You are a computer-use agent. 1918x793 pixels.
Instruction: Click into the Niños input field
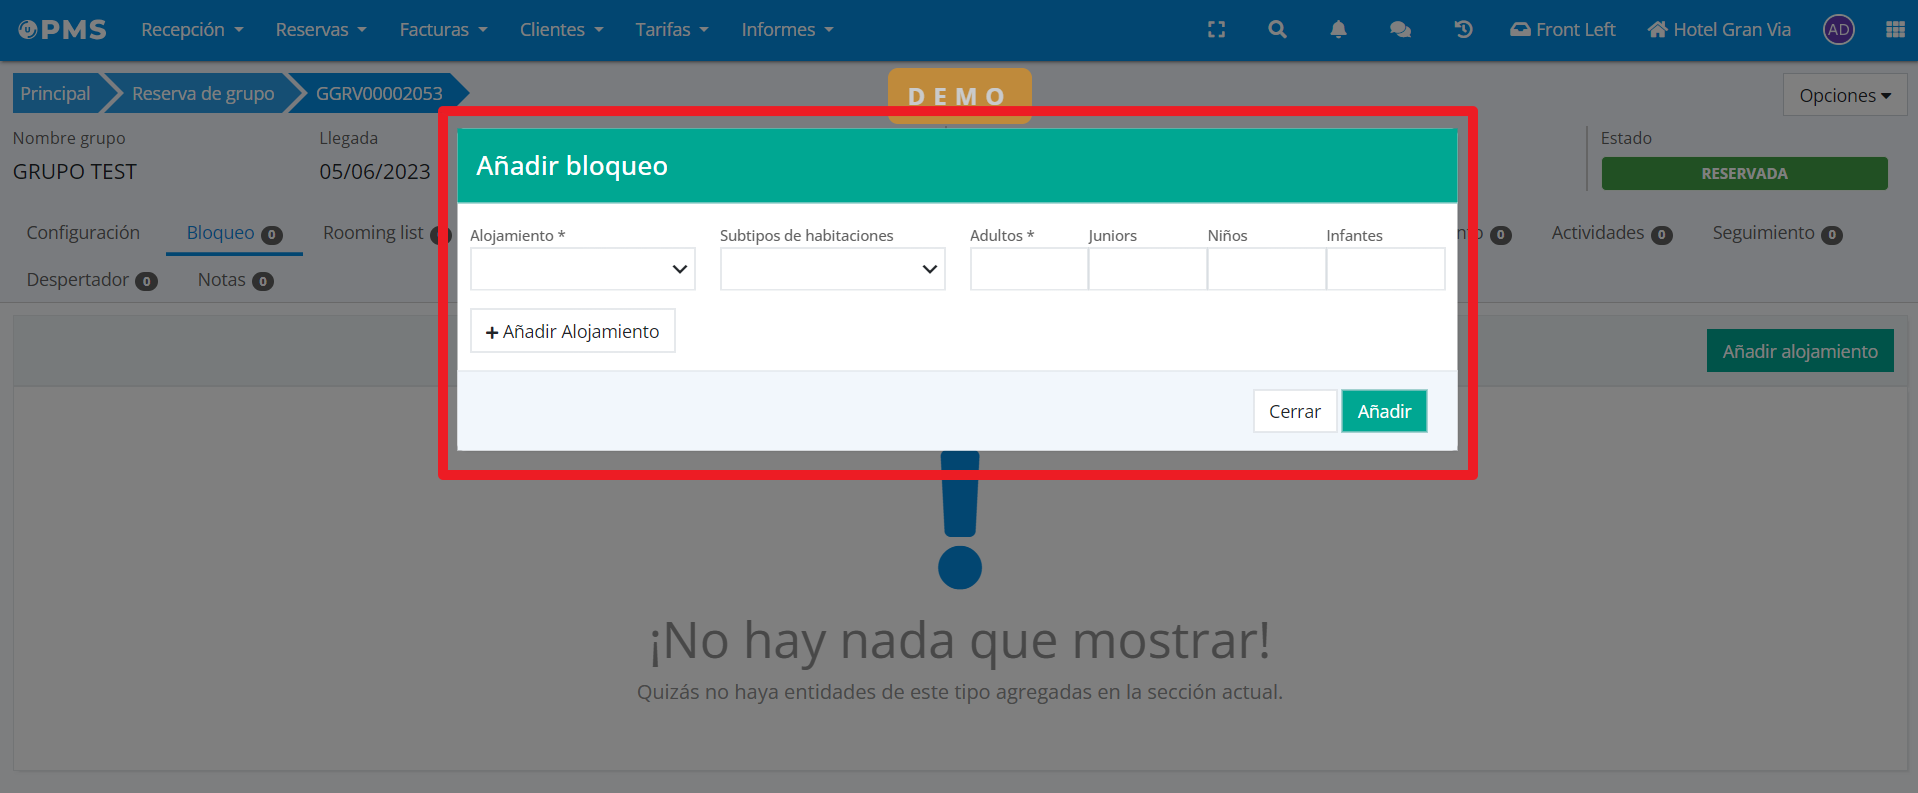pyautogui.click(x=1266, y=269)
